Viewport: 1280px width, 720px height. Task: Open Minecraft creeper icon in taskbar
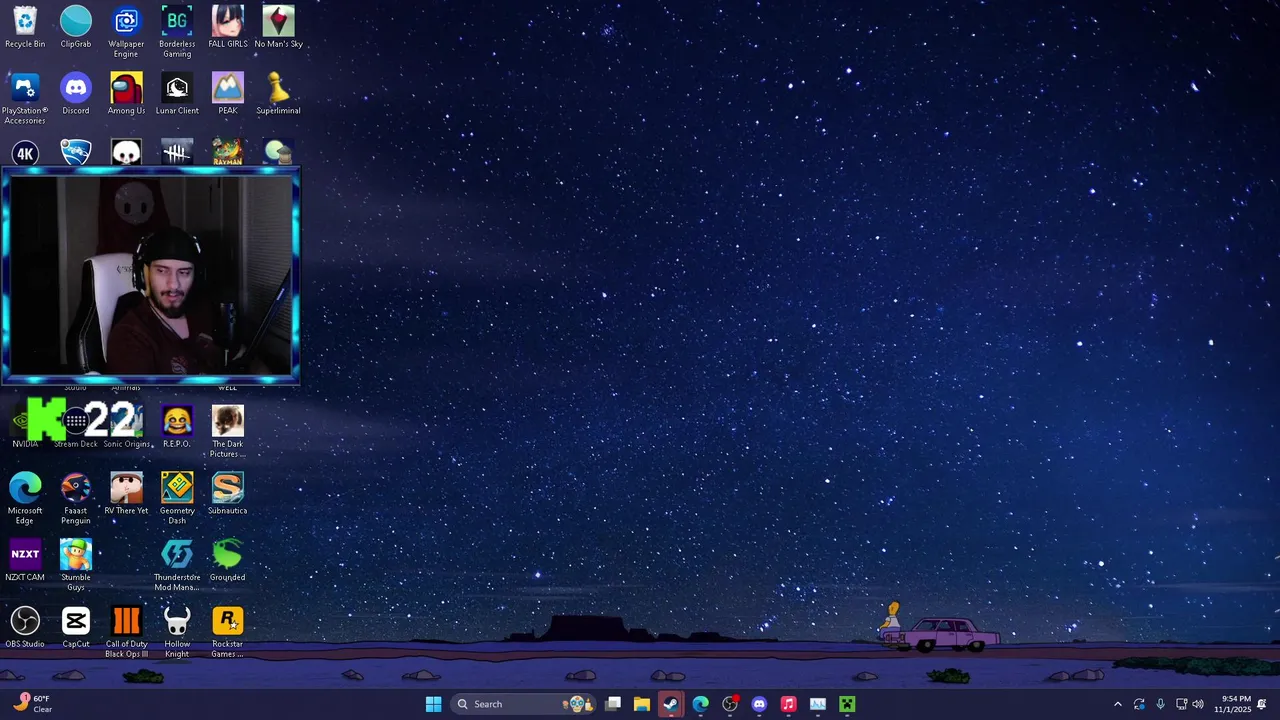pos(847,704)
